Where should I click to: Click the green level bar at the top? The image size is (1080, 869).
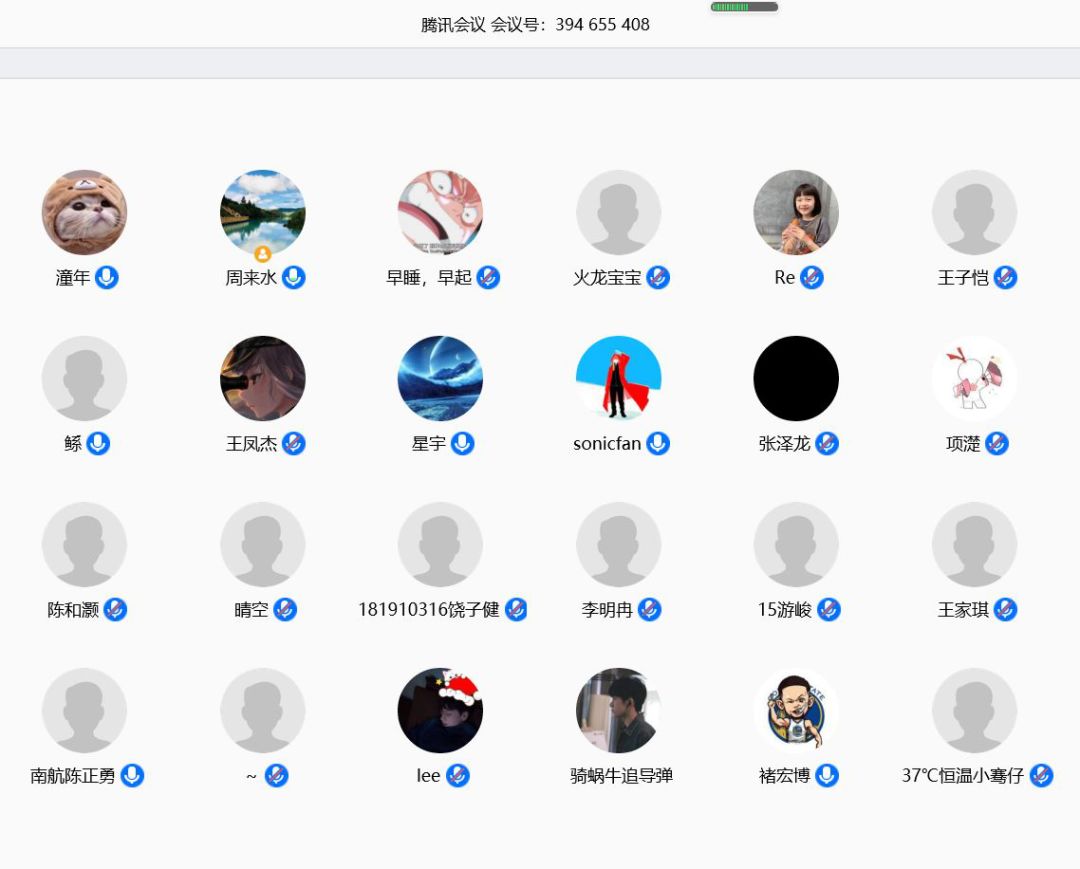click(x=744, y=7)
